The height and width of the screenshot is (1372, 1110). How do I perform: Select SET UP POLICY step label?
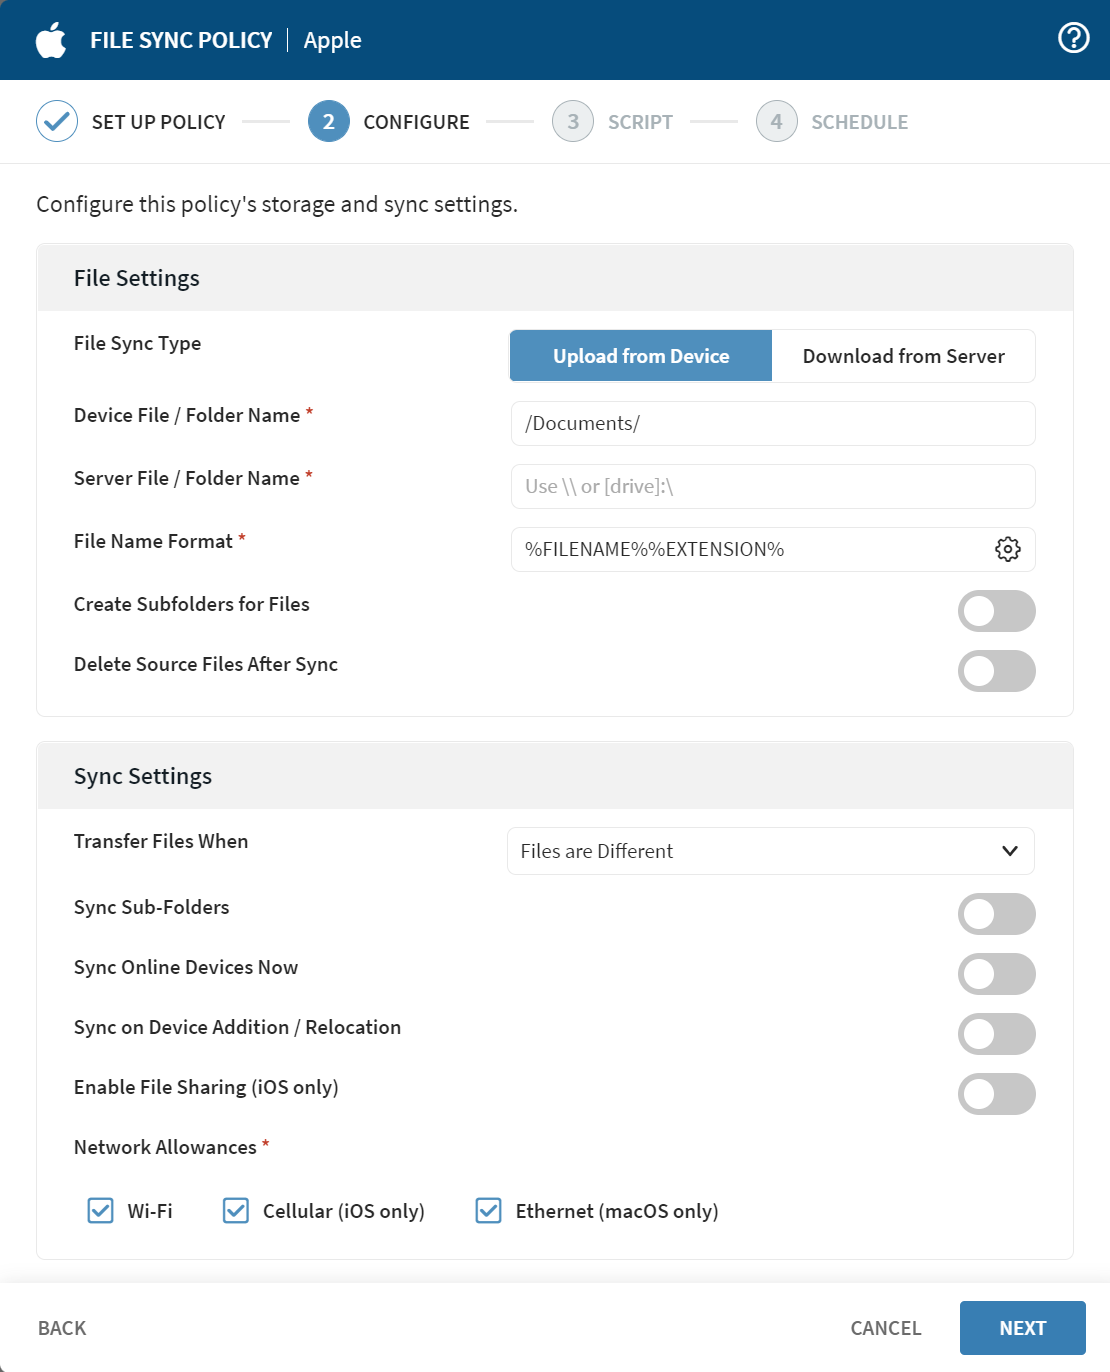(158, 122)
